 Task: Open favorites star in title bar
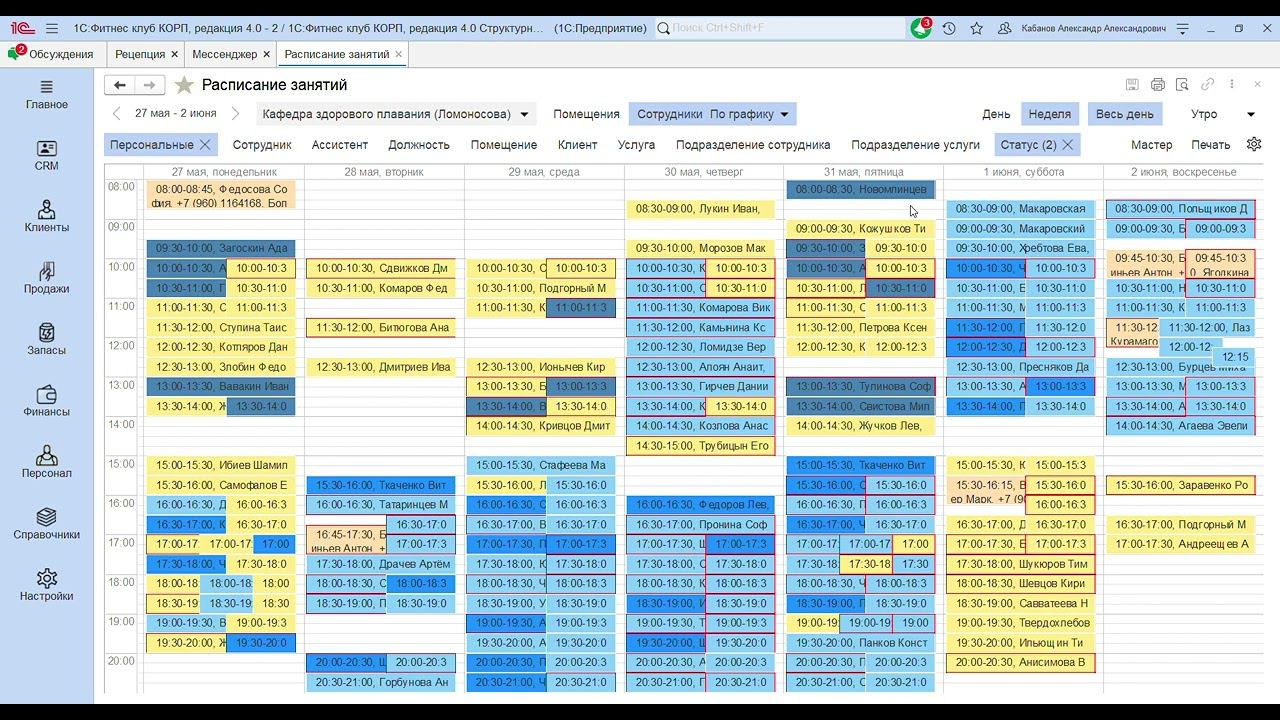point(977,29)
